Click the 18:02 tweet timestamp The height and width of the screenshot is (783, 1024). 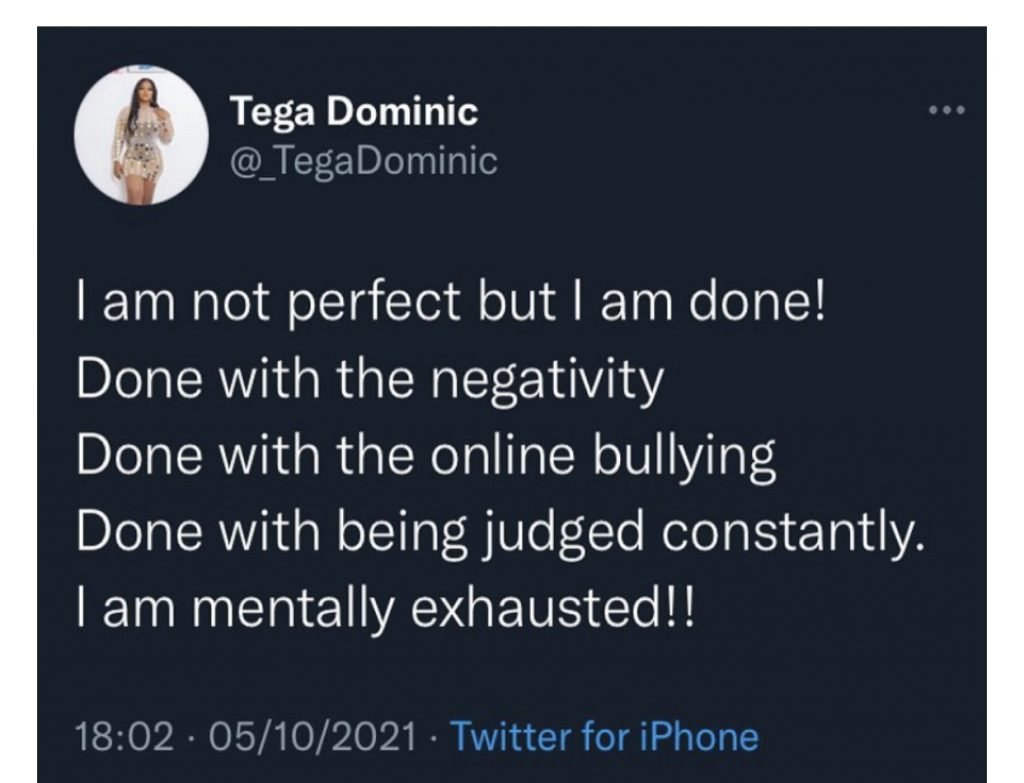tap(116, 738)
